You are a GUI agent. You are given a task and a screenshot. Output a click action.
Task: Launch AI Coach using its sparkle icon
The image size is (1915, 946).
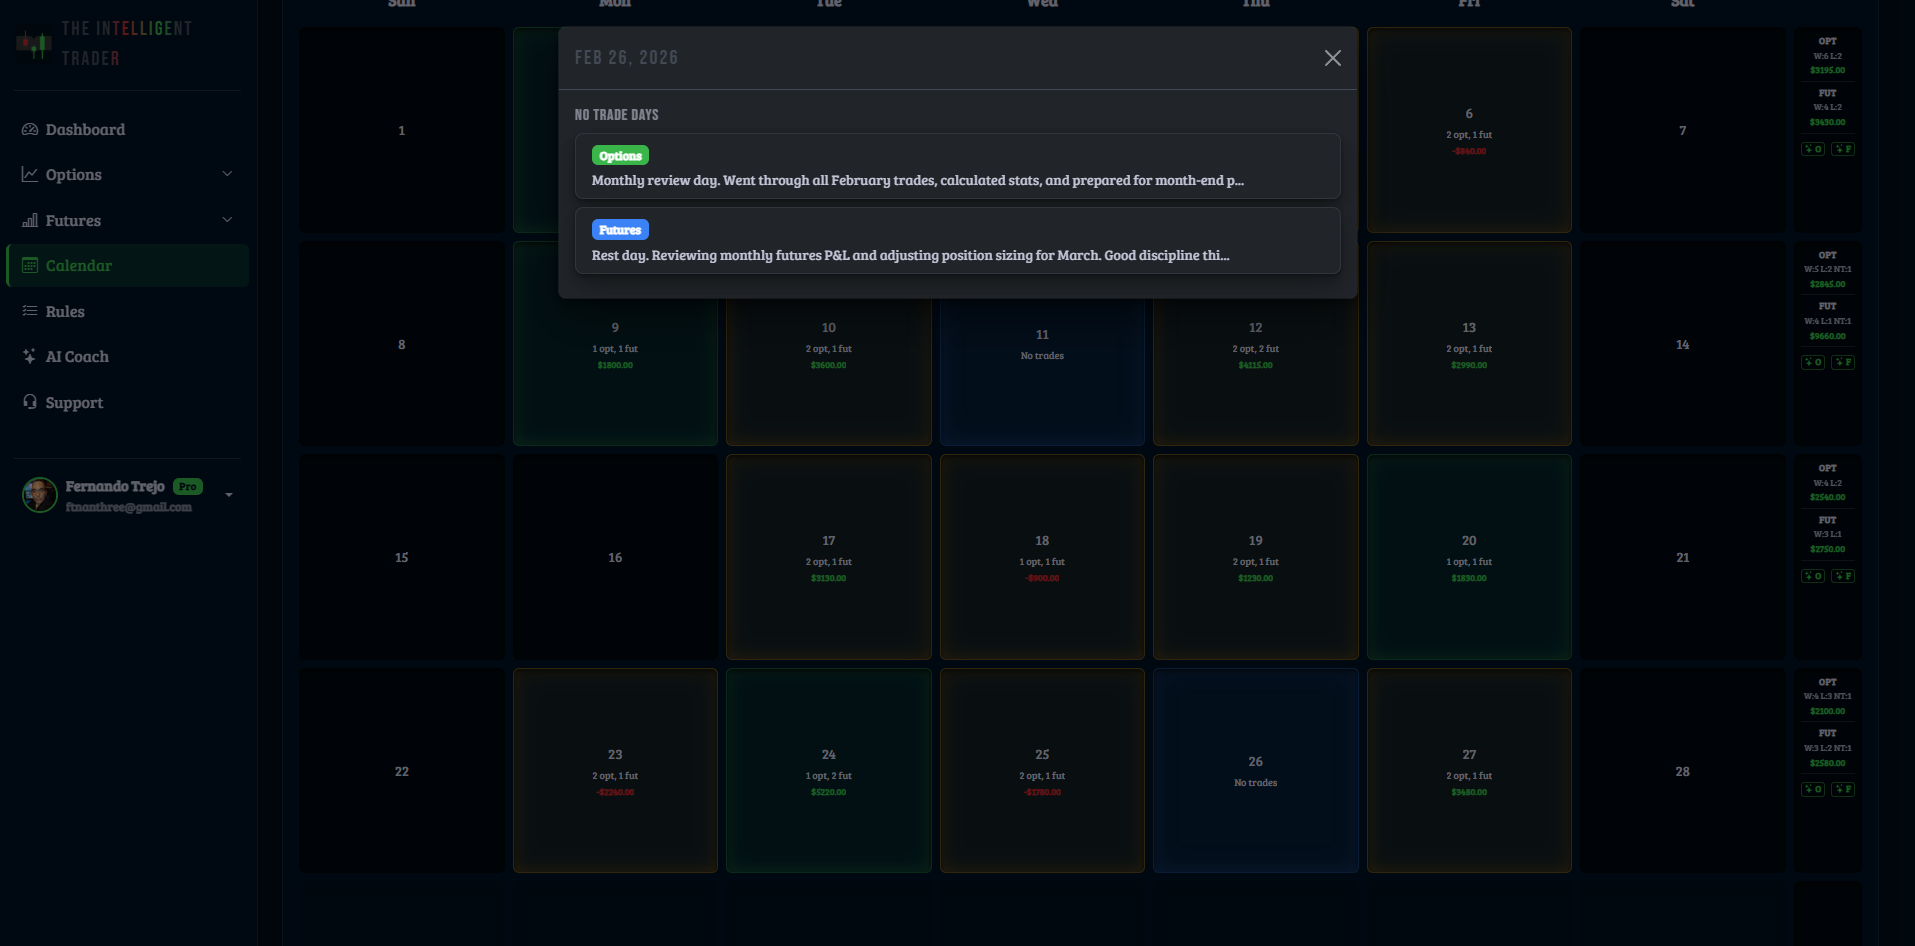[x=30, y=356]
